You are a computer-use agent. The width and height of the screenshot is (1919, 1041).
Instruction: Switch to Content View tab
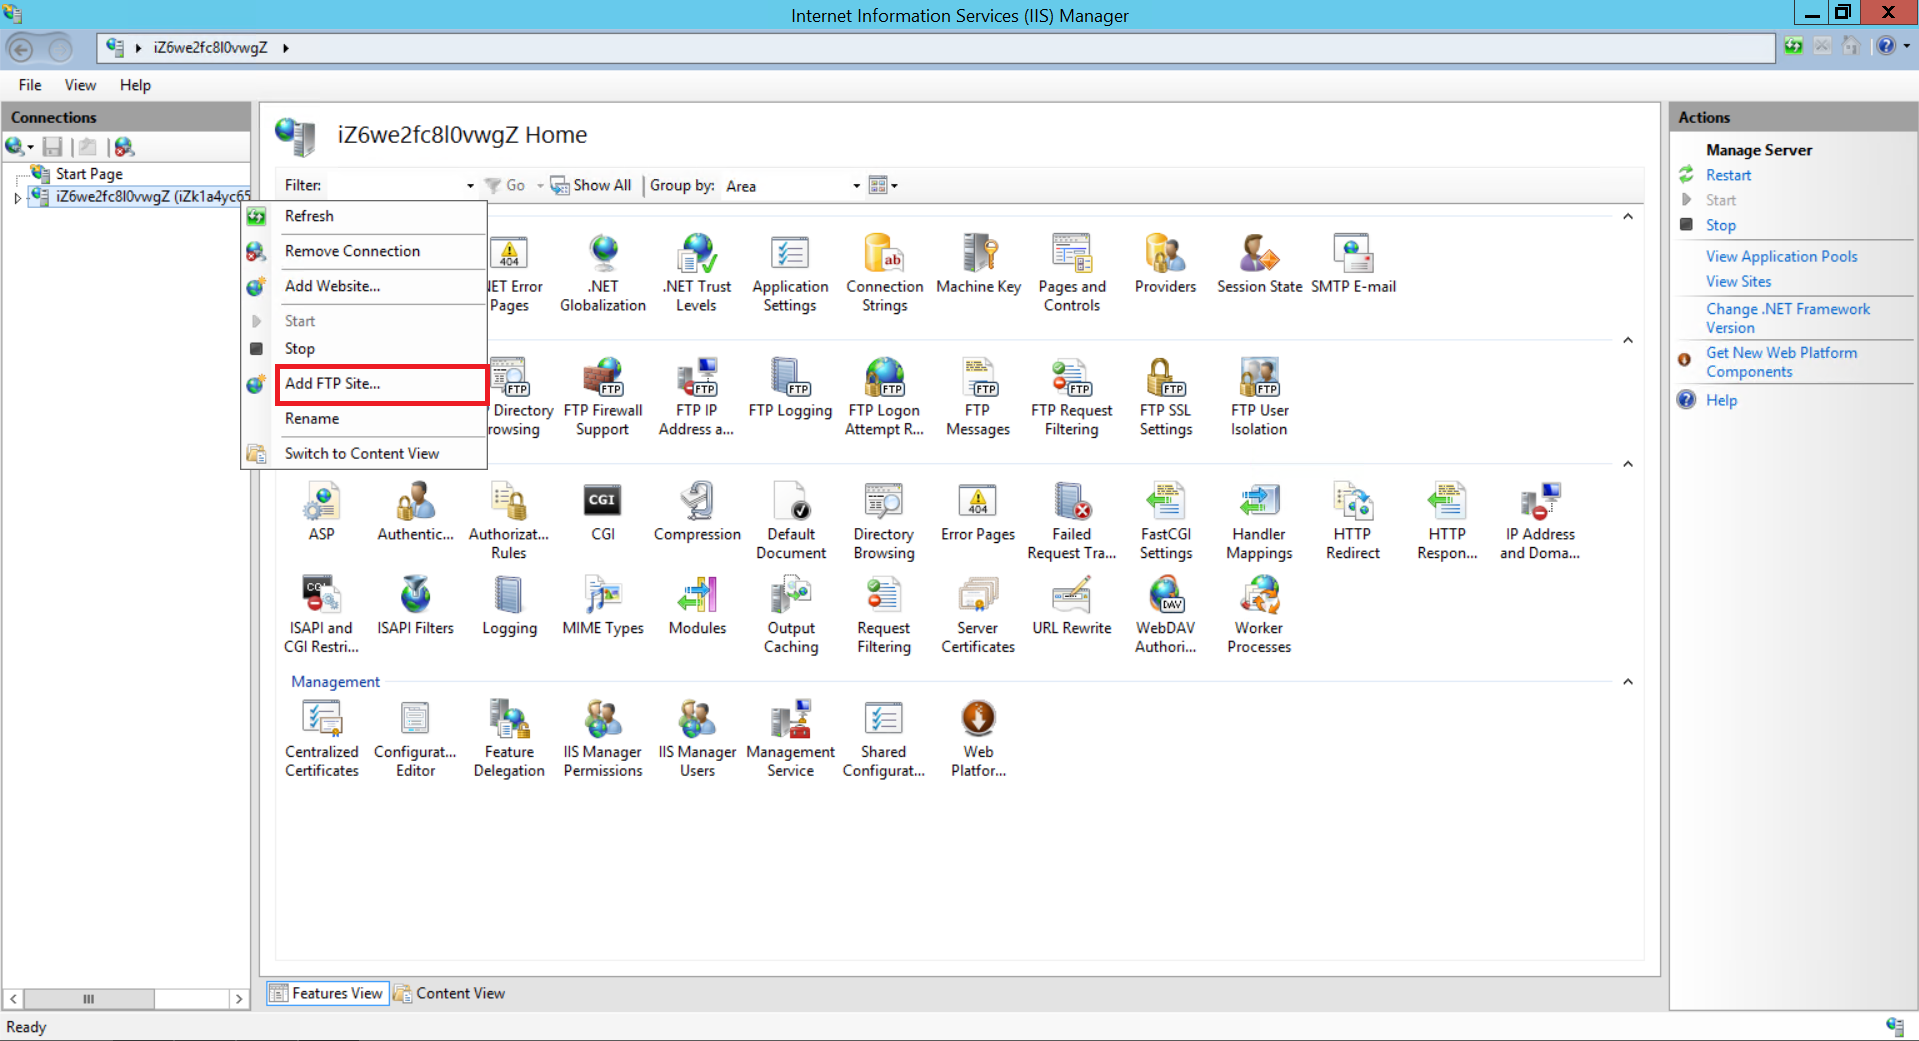pos(449,993)
